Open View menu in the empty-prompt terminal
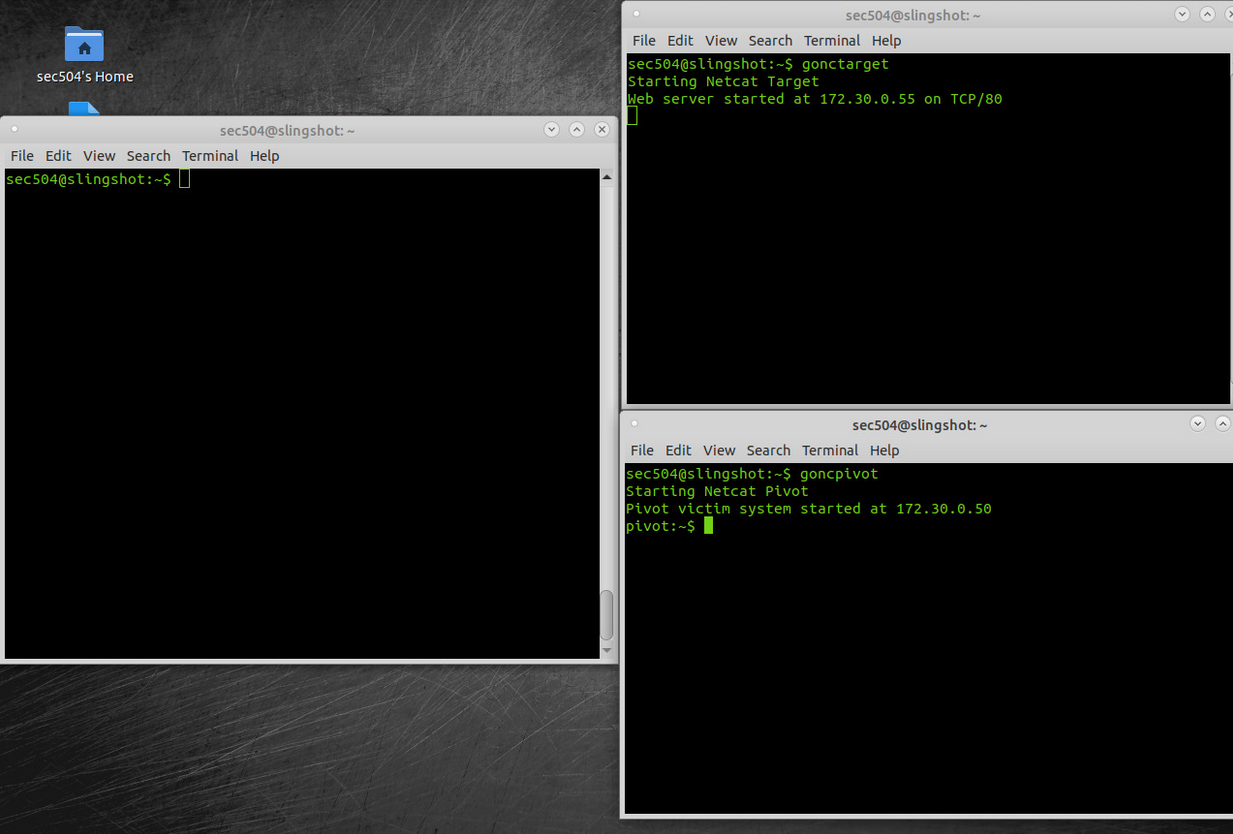This screenshot has height=834, width=1233. tap(99, 156)
